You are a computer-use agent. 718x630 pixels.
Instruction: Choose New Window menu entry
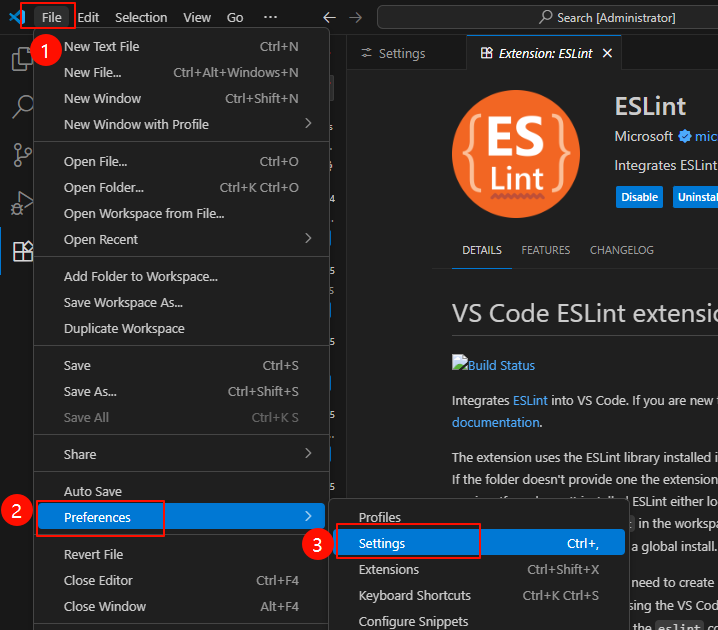click(x=181, y=99)
